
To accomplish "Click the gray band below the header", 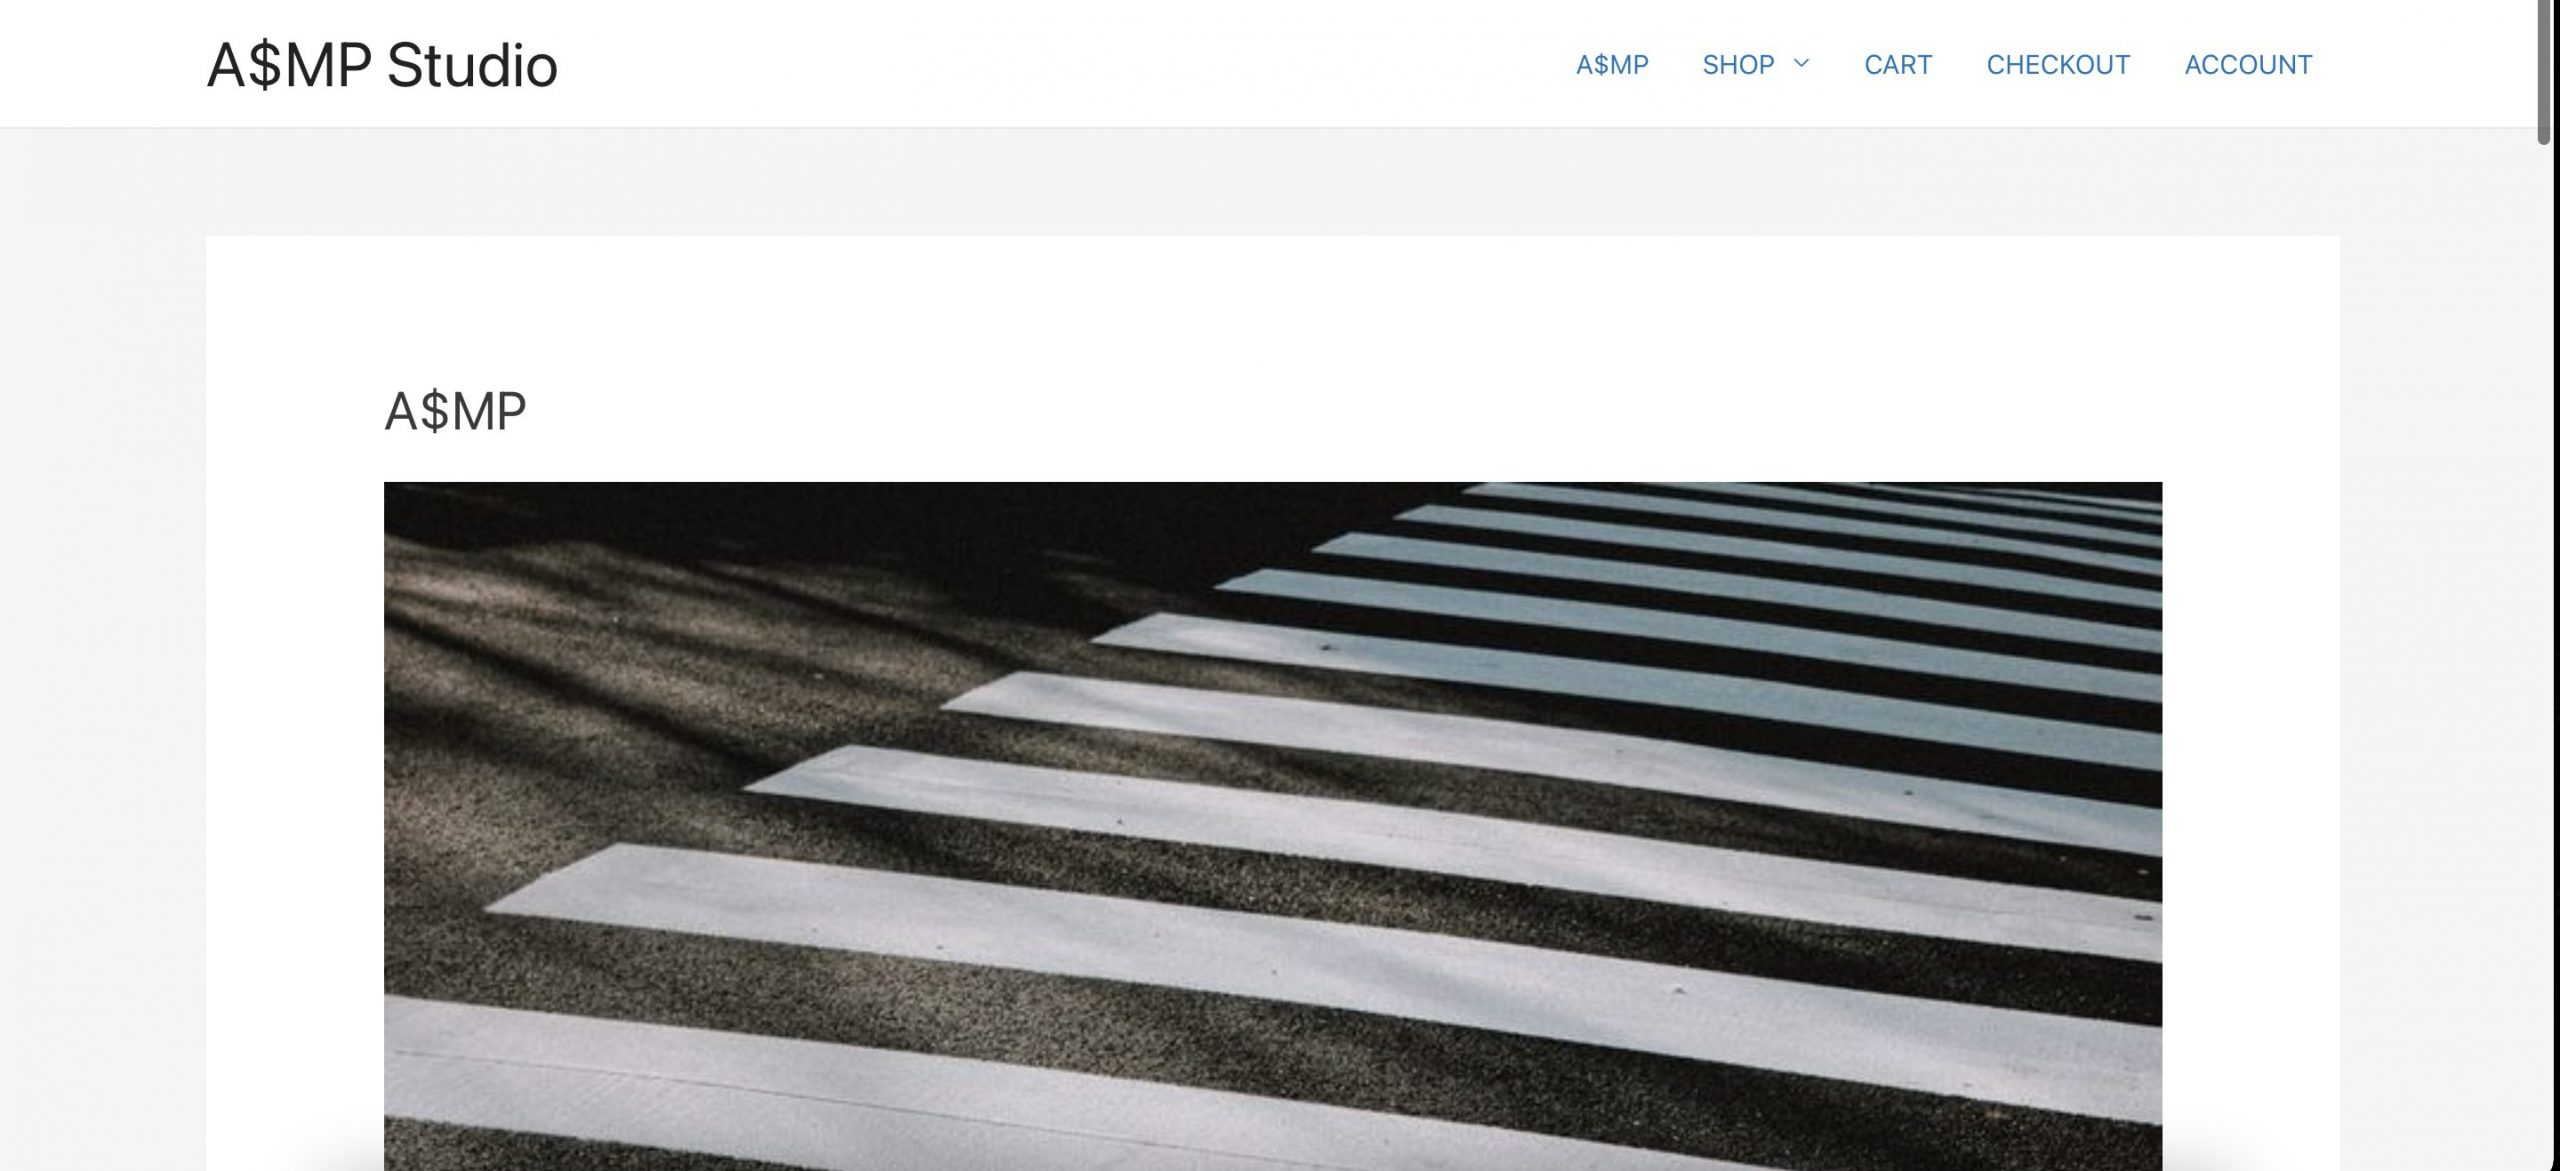I will point(1270,182).
